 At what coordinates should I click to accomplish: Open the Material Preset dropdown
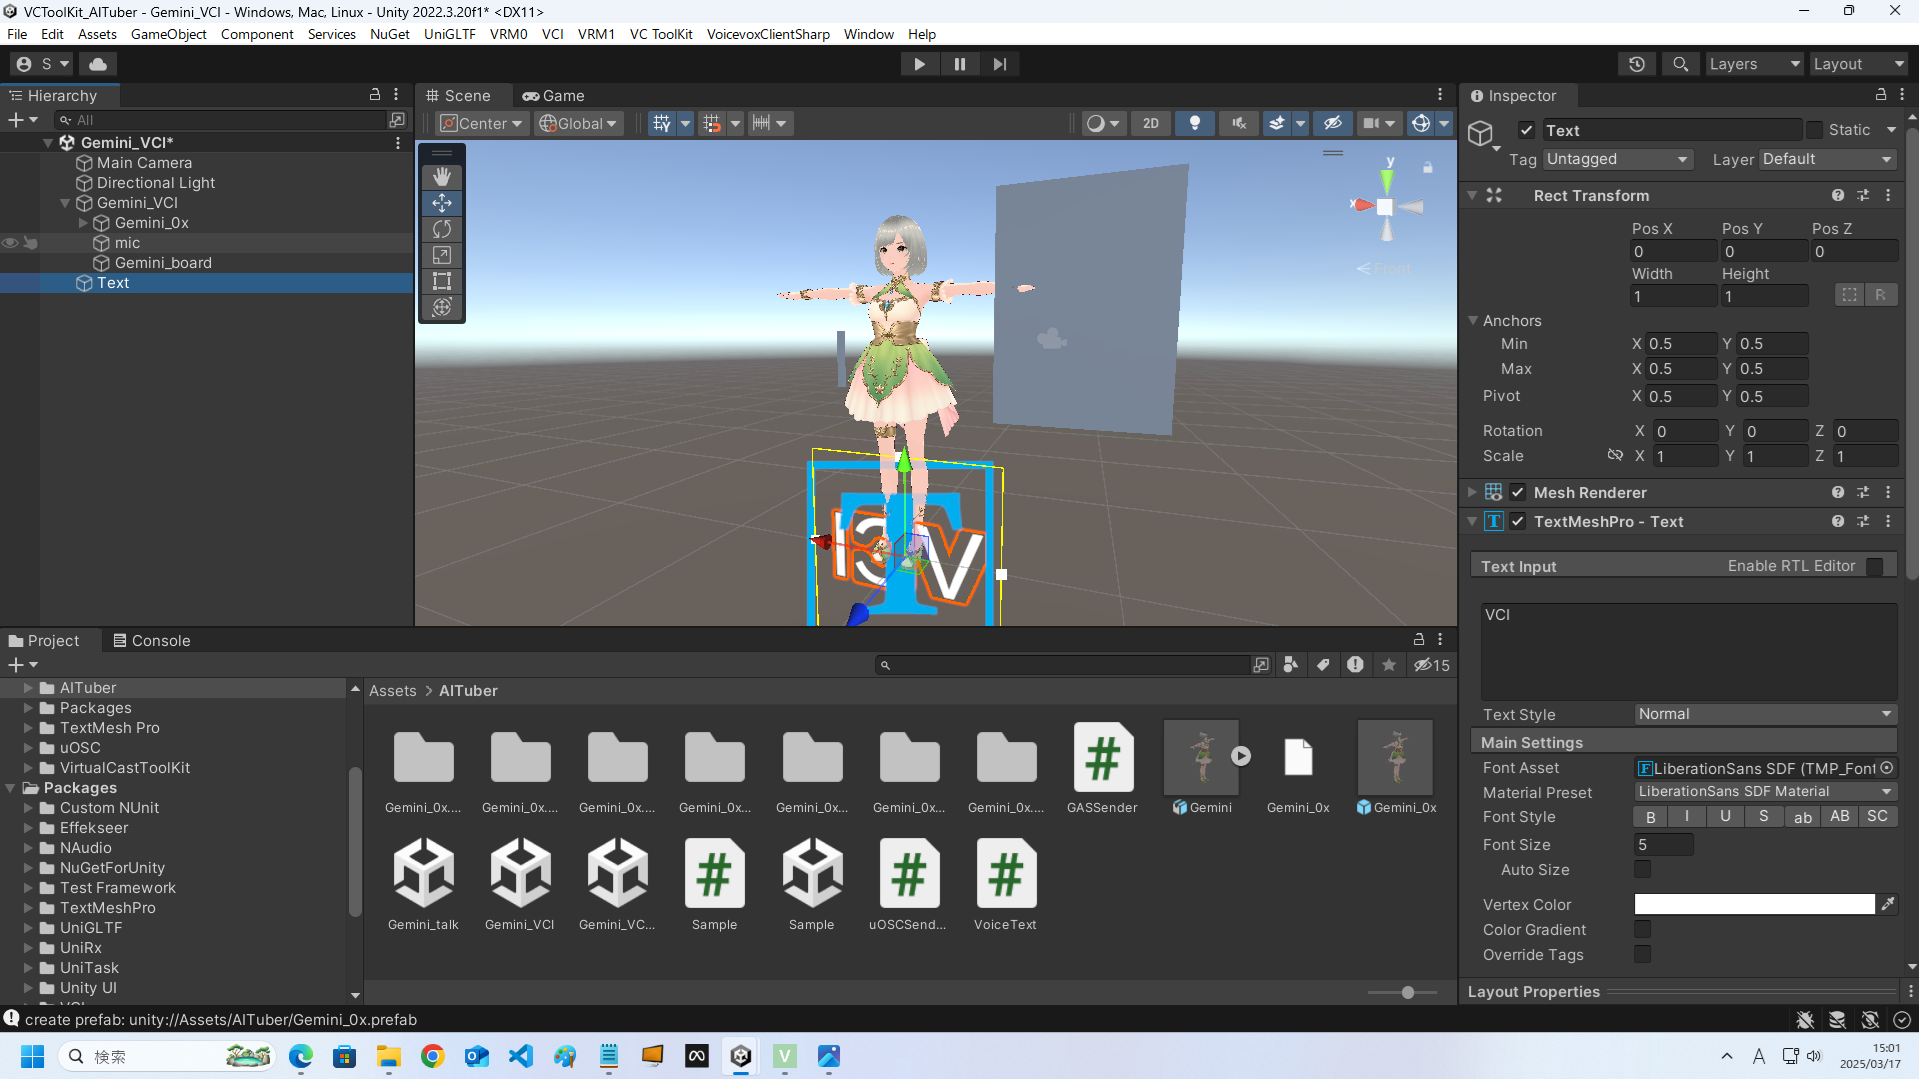[x=1765, y=791]
